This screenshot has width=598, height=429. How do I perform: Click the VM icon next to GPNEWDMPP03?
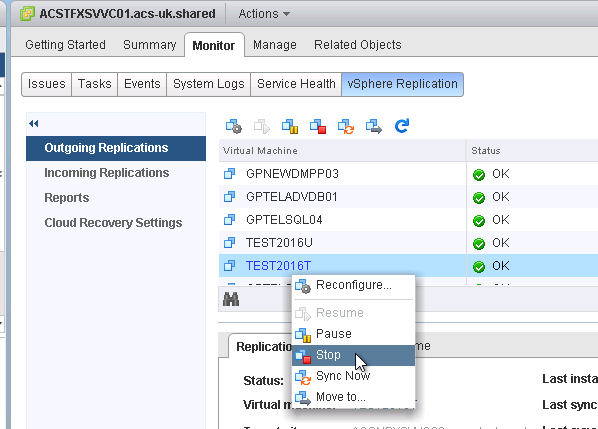pos(229,174)
